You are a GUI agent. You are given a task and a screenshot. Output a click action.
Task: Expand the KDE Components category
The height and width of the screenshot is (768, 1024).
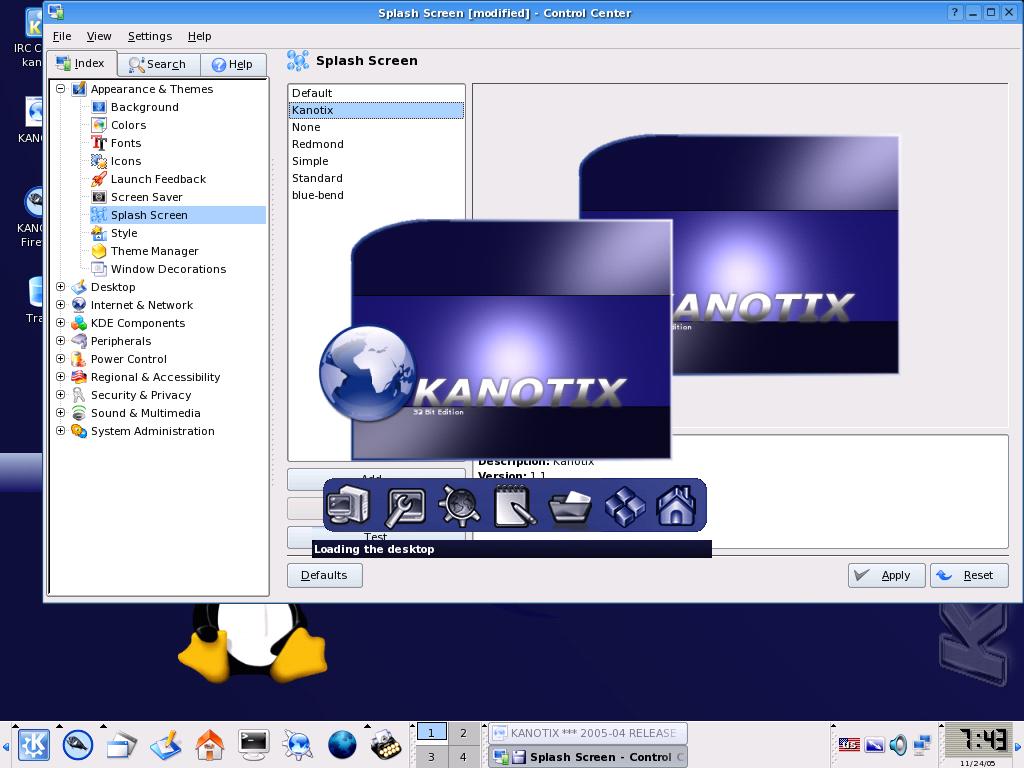[61, 323]
